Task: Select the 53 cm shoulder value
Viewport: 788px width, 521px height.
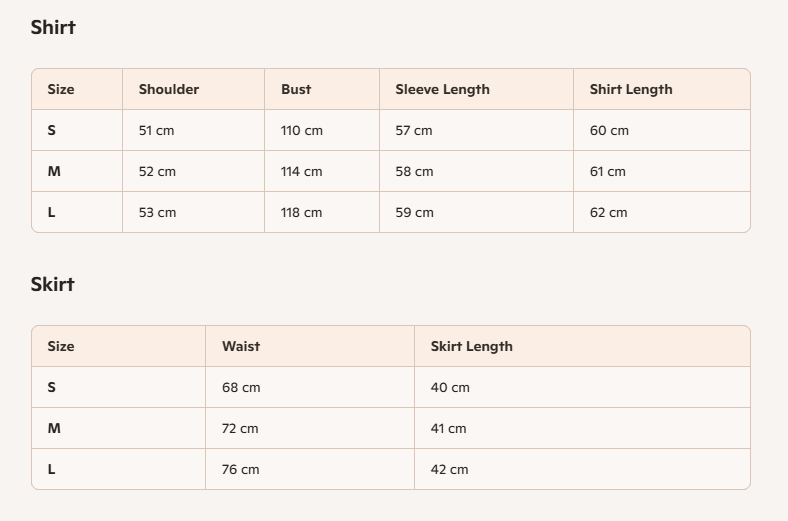Action: point(157,213)
